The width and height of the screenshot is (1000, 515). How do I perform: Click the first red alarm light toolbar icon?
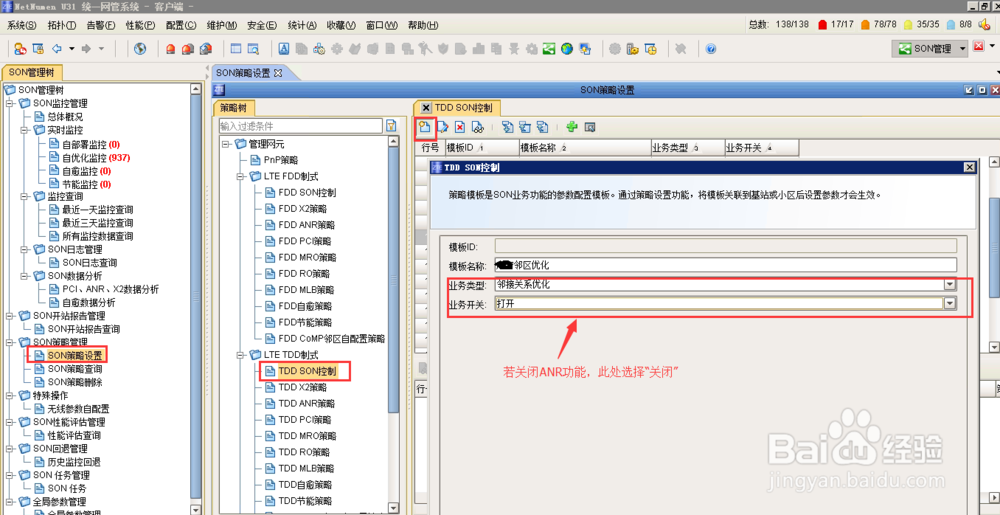171,48
